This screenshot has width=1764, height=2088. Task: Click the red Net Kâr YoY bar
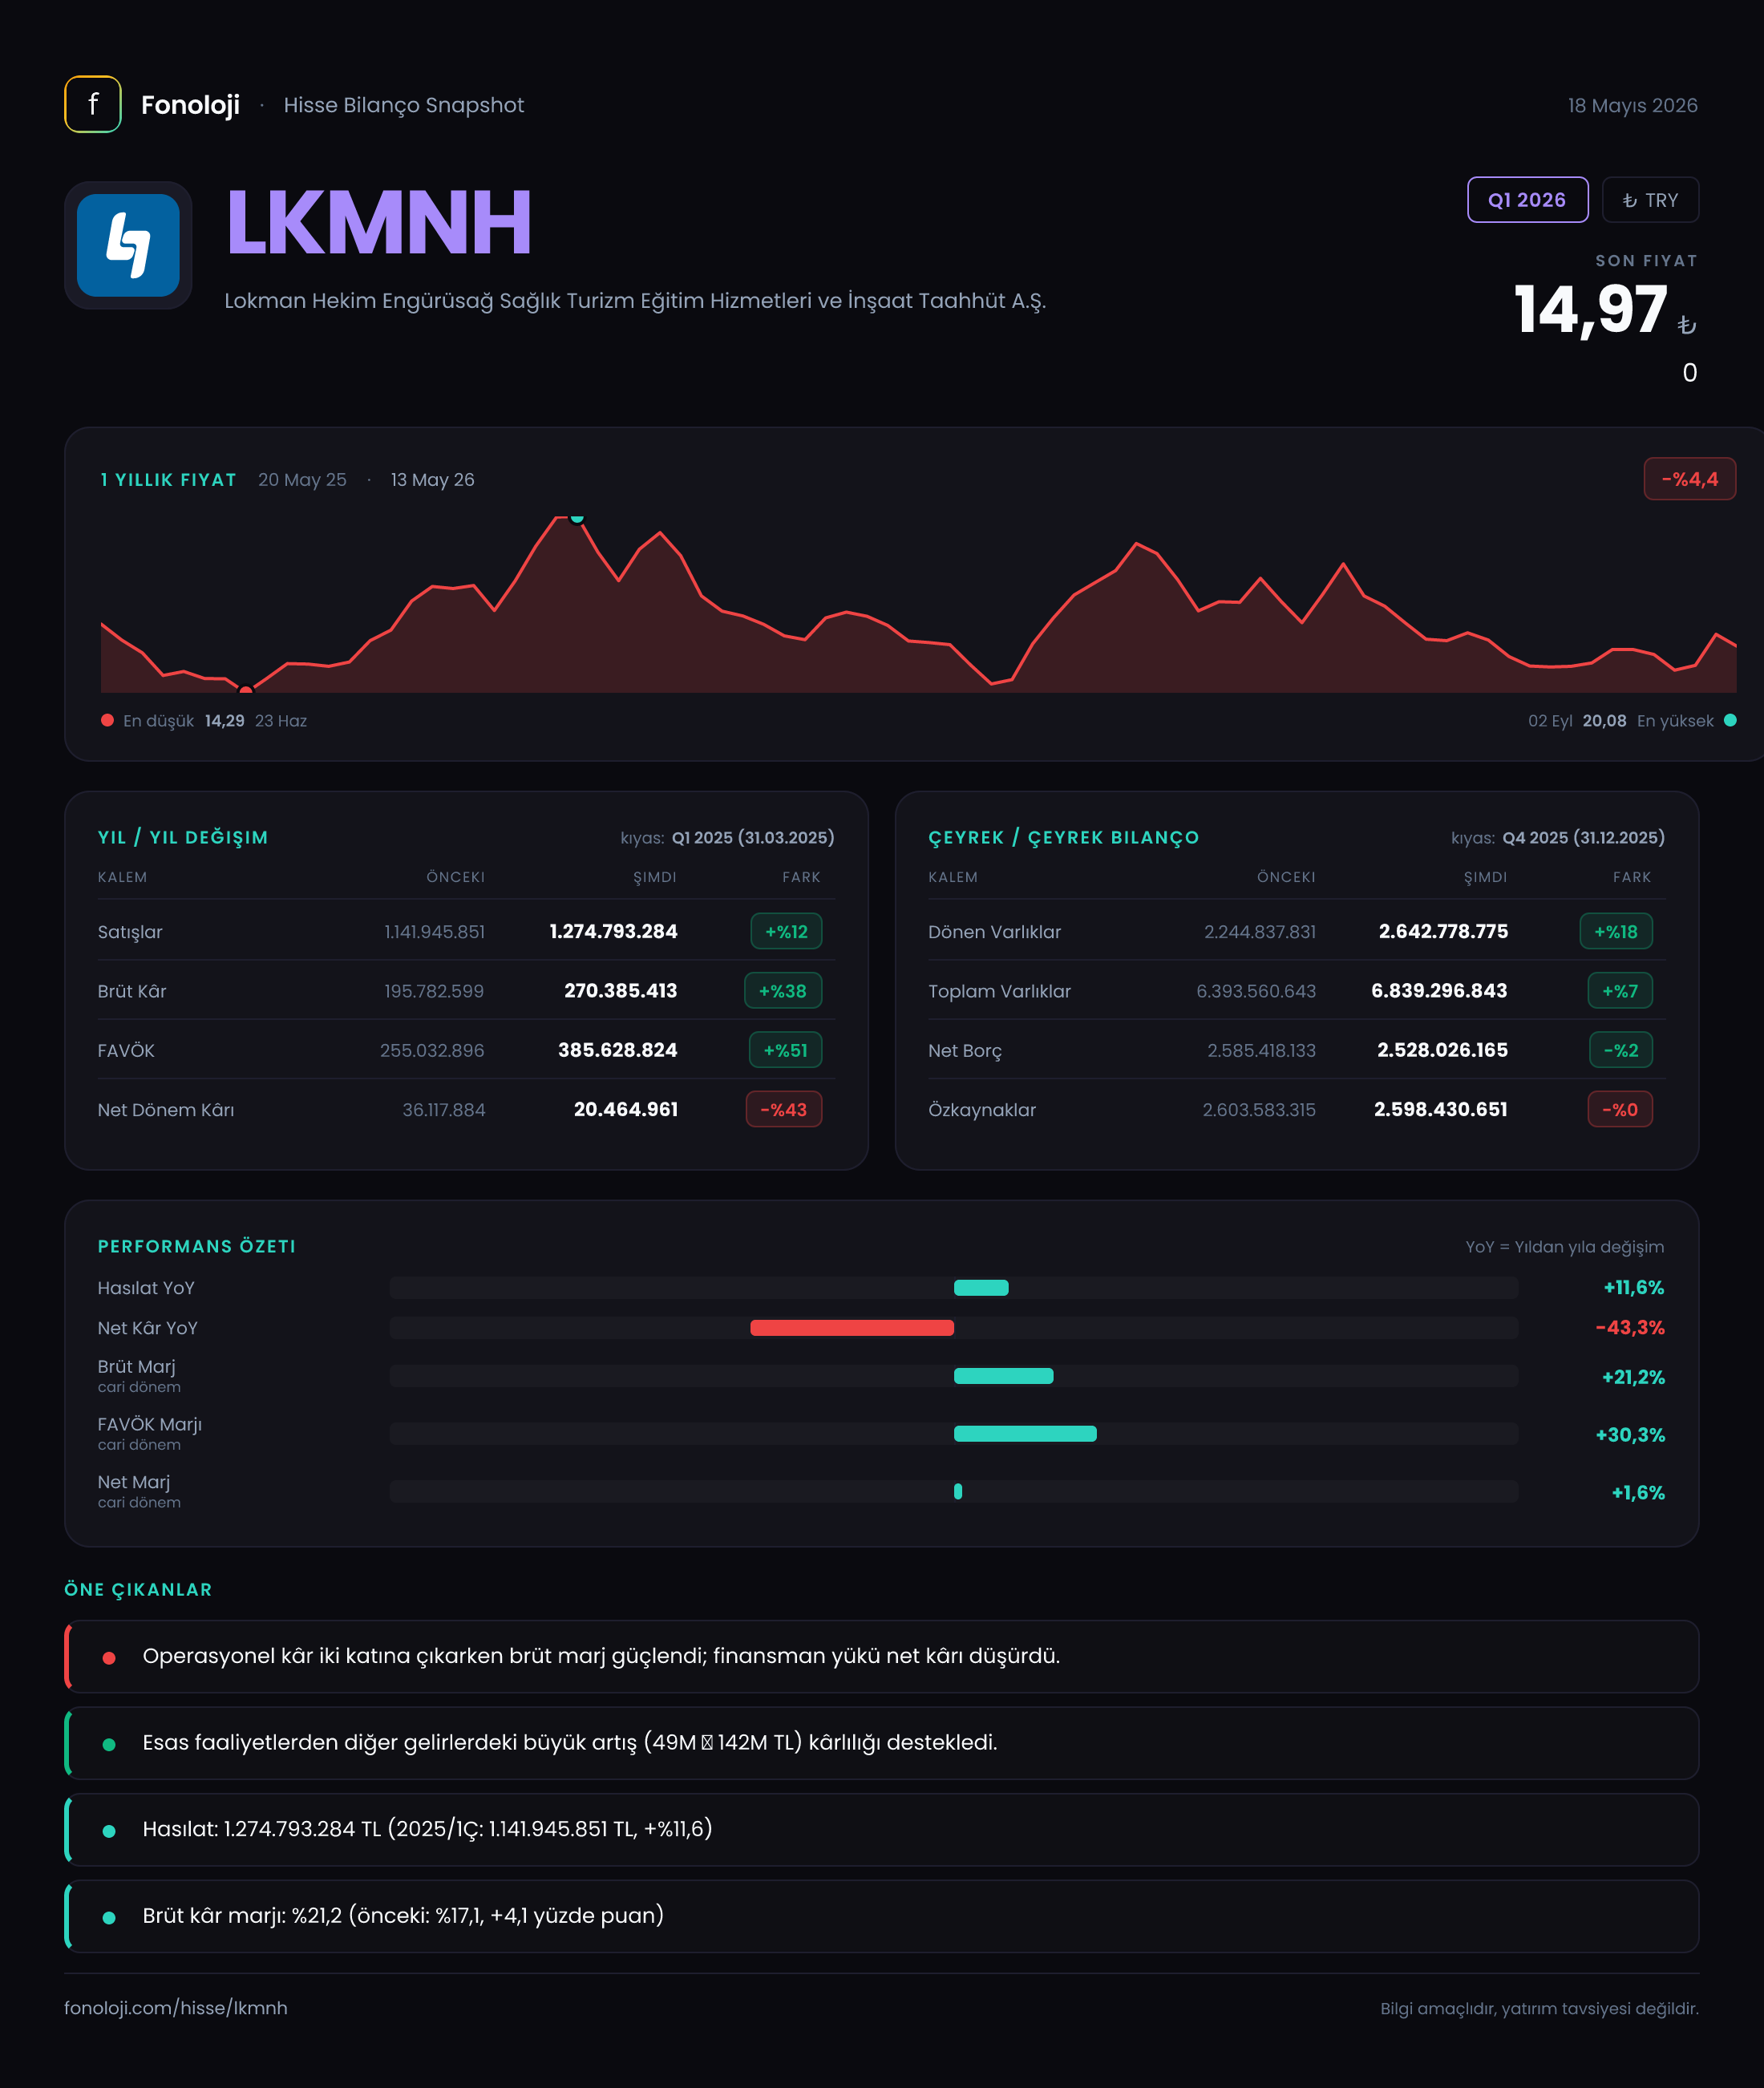(852, 1328)
